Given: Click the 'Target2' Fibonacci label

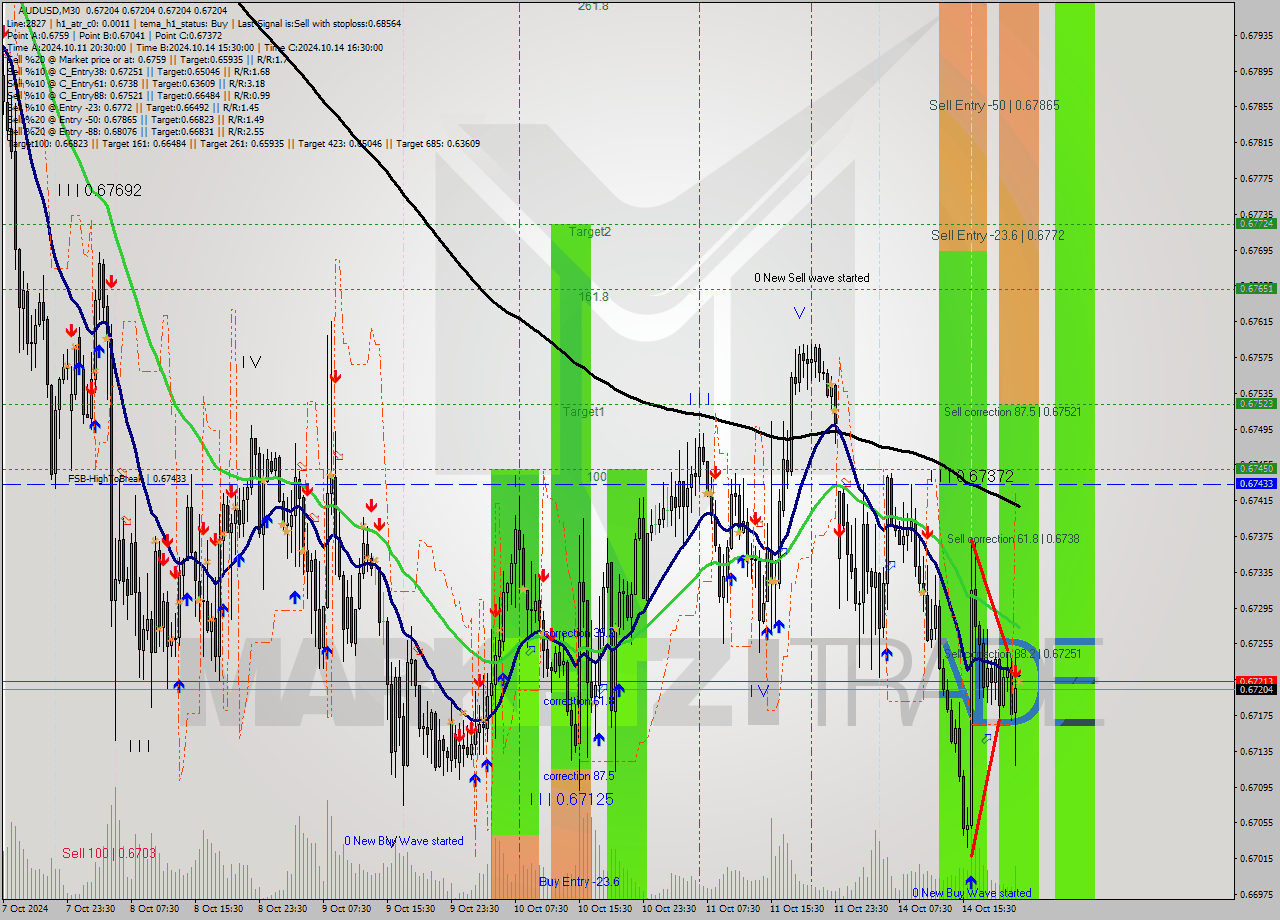Looking at the screenshot, I should tap(589, 231).
